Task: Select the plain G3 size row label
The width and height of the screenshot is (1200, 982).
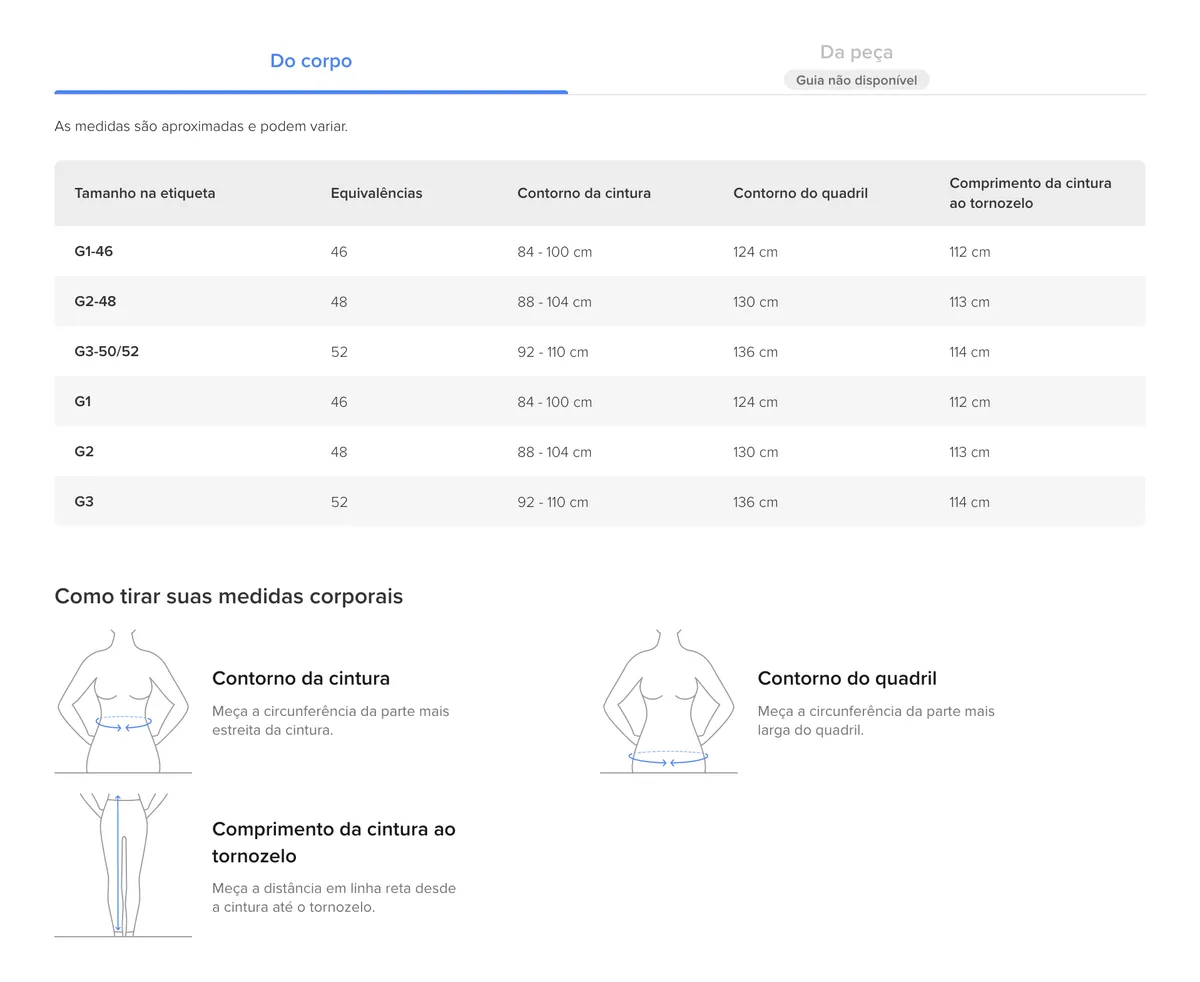Action: pyautogui.click(x=84, y=501)
